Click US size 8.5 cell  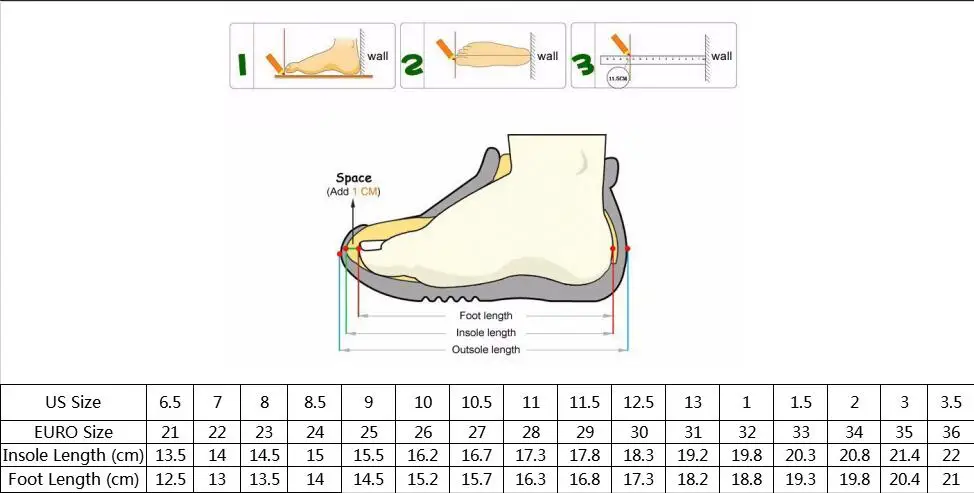coord(315,402)
